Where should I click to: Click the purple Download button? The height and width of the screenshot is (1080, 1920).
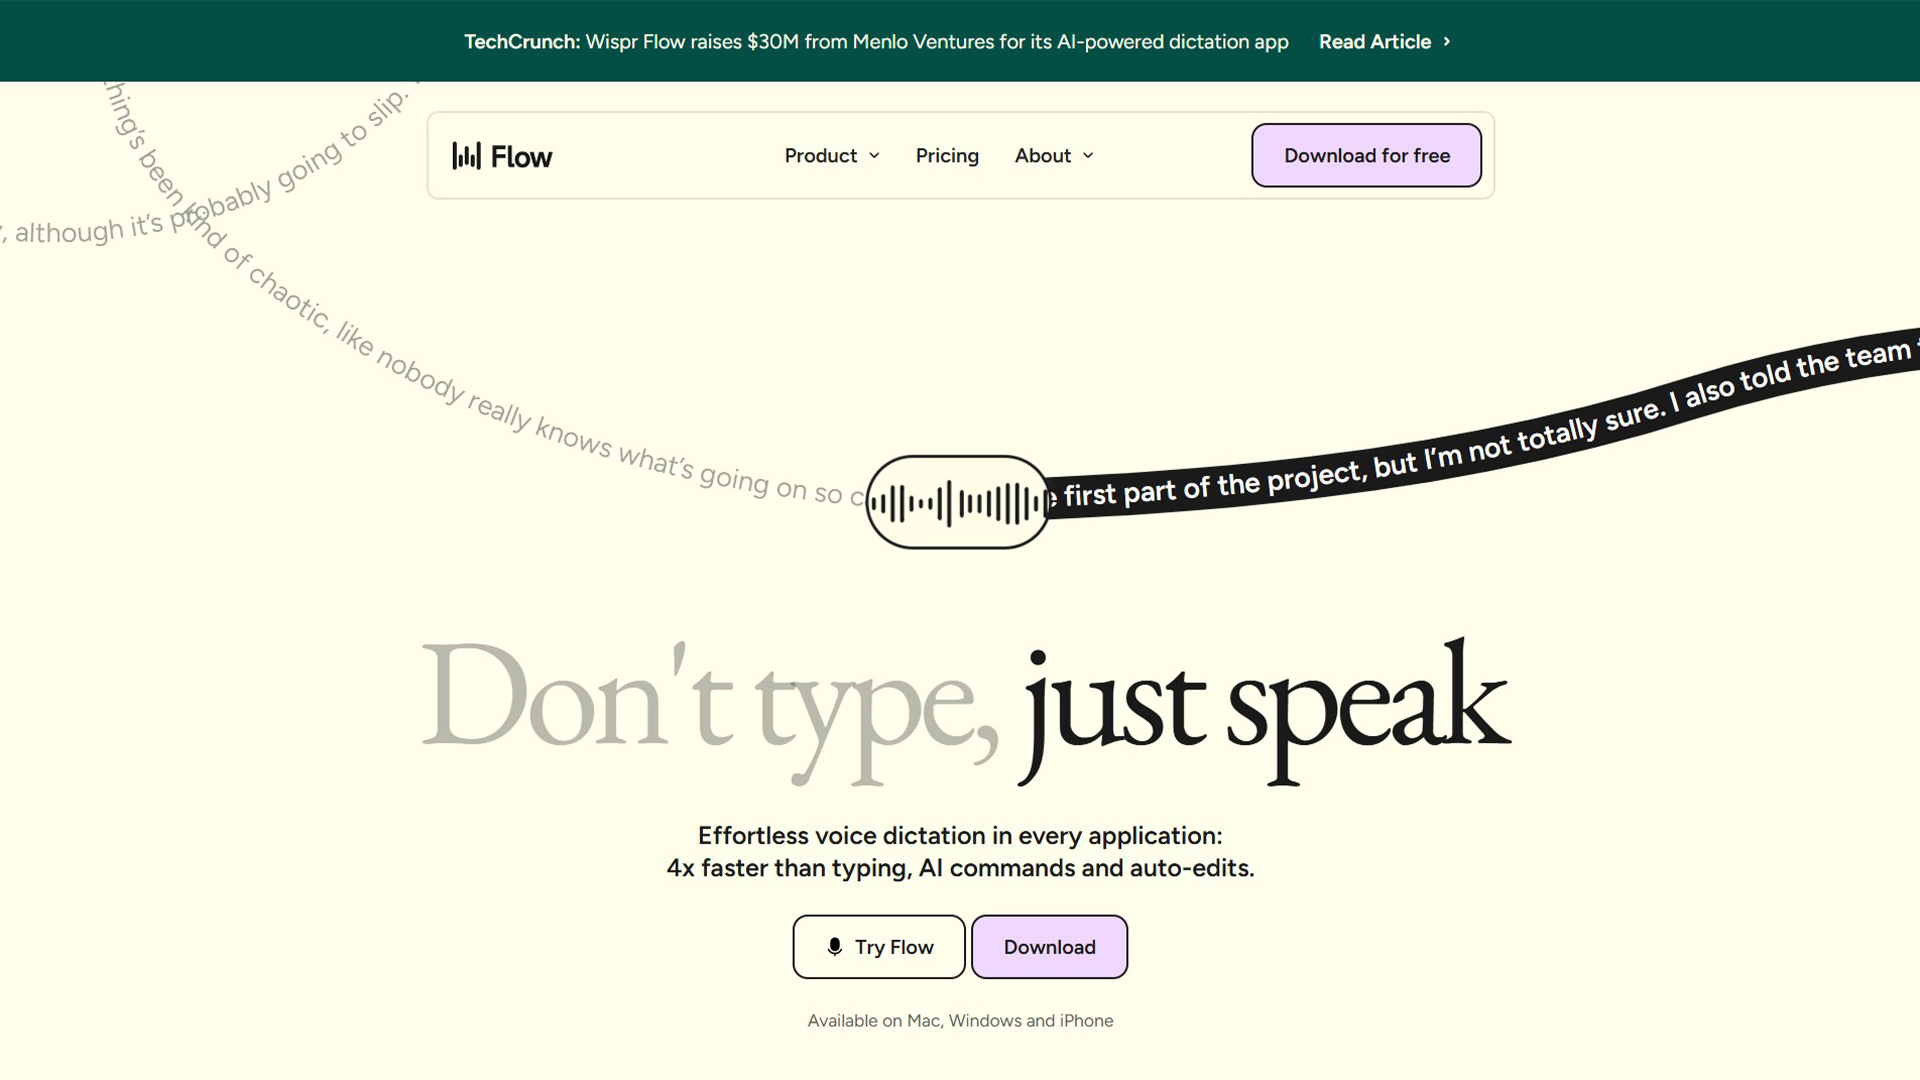(1049, 946)
